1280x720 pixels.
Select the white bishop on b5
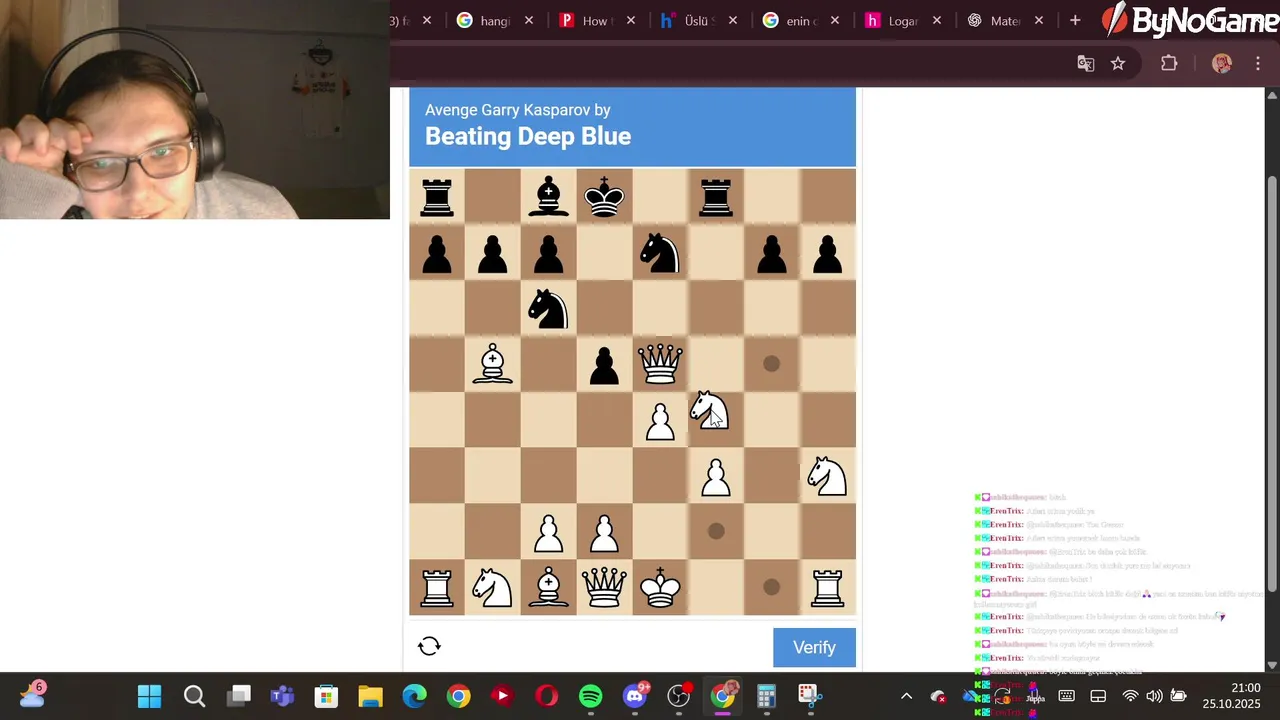(x=492, y=364)
